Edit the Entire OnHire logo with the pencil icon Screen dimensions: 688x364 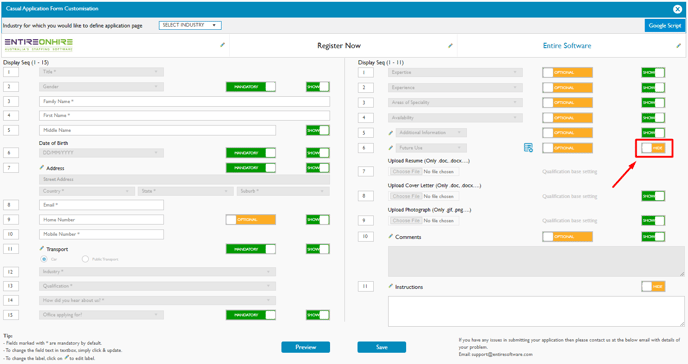click(222, 45)
